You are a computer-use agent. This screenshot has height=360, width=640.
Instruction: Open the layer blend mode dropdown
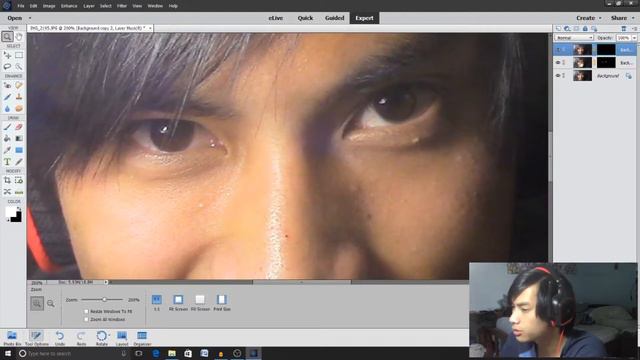click(573, 38)
